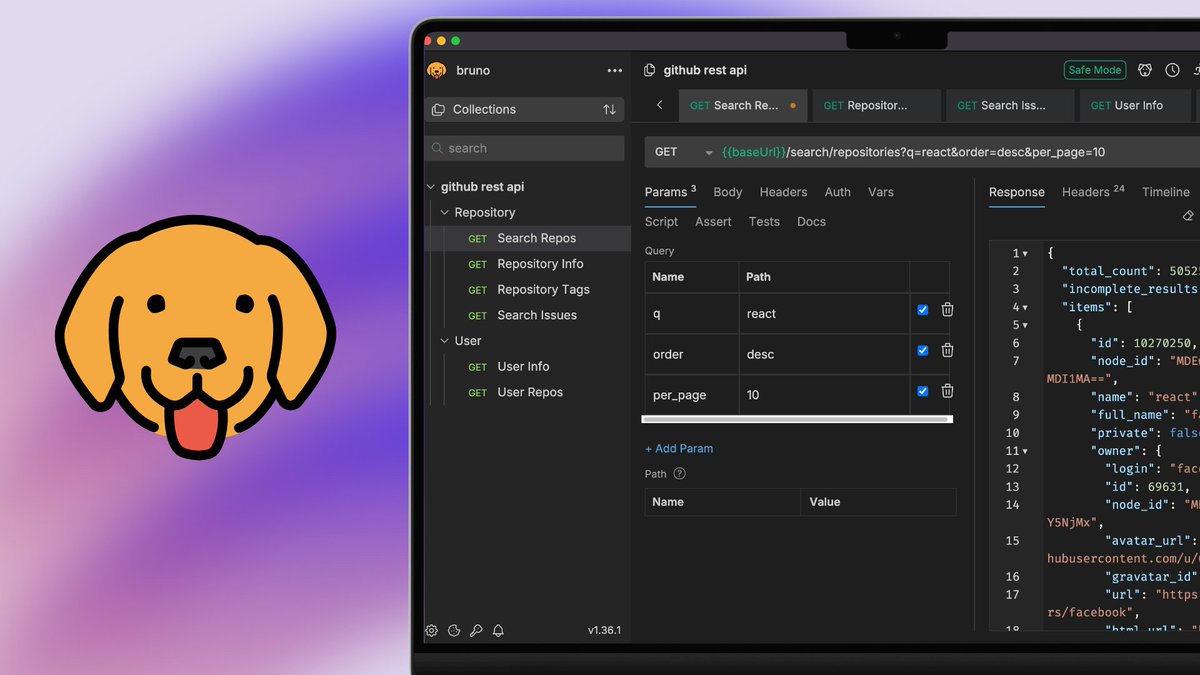Open the Assert tab
The image size is (1200, 675).
[x=713, y=222]
